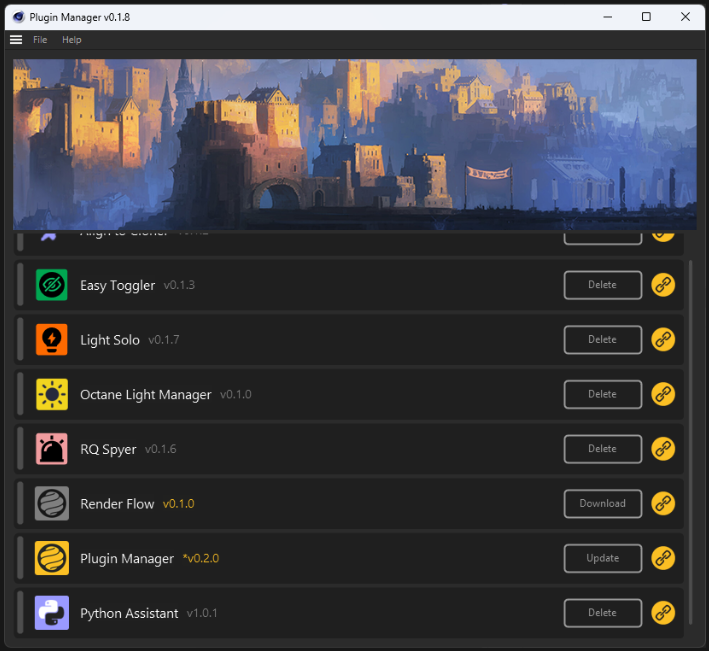Viewport: 709px width, 651px height.
Task: Click the application icon in title bar
Action: click(x=19, y=17)
